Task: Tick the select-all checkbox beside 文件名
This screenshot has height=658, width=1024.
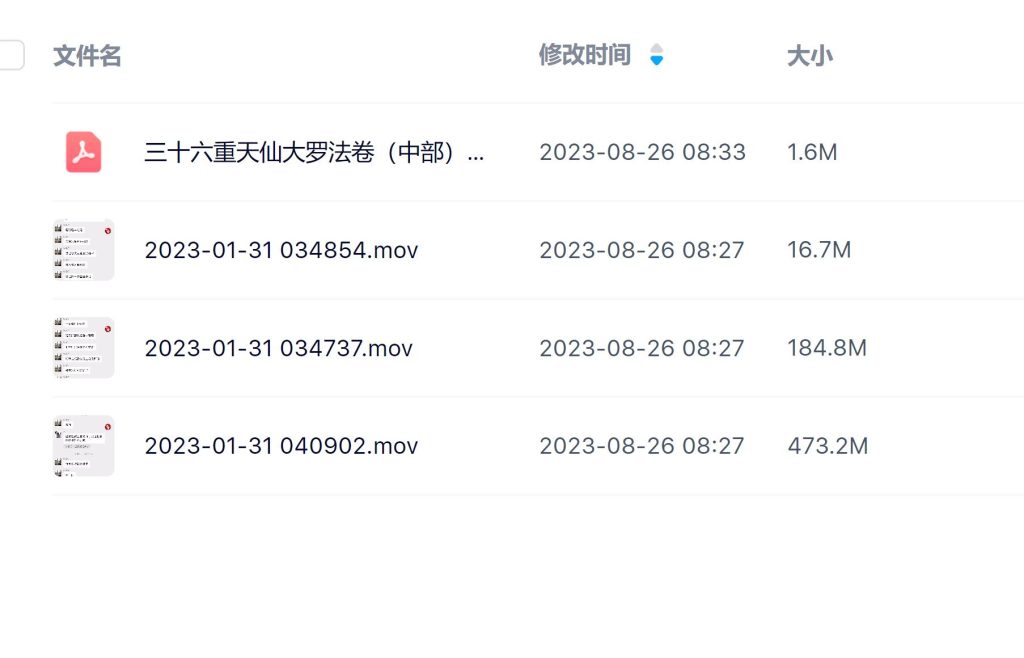Action: 10,55
